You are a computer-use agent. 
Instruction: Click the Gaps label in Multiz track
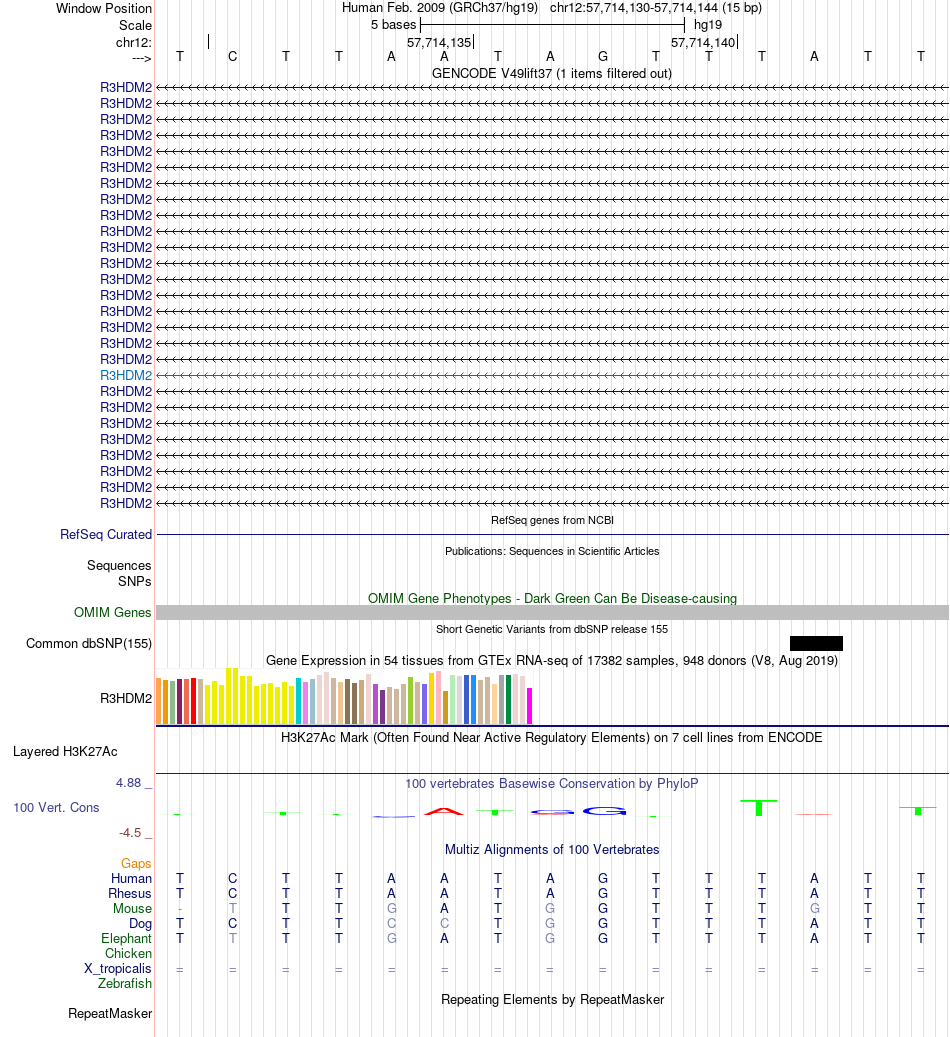pos(136,863)
